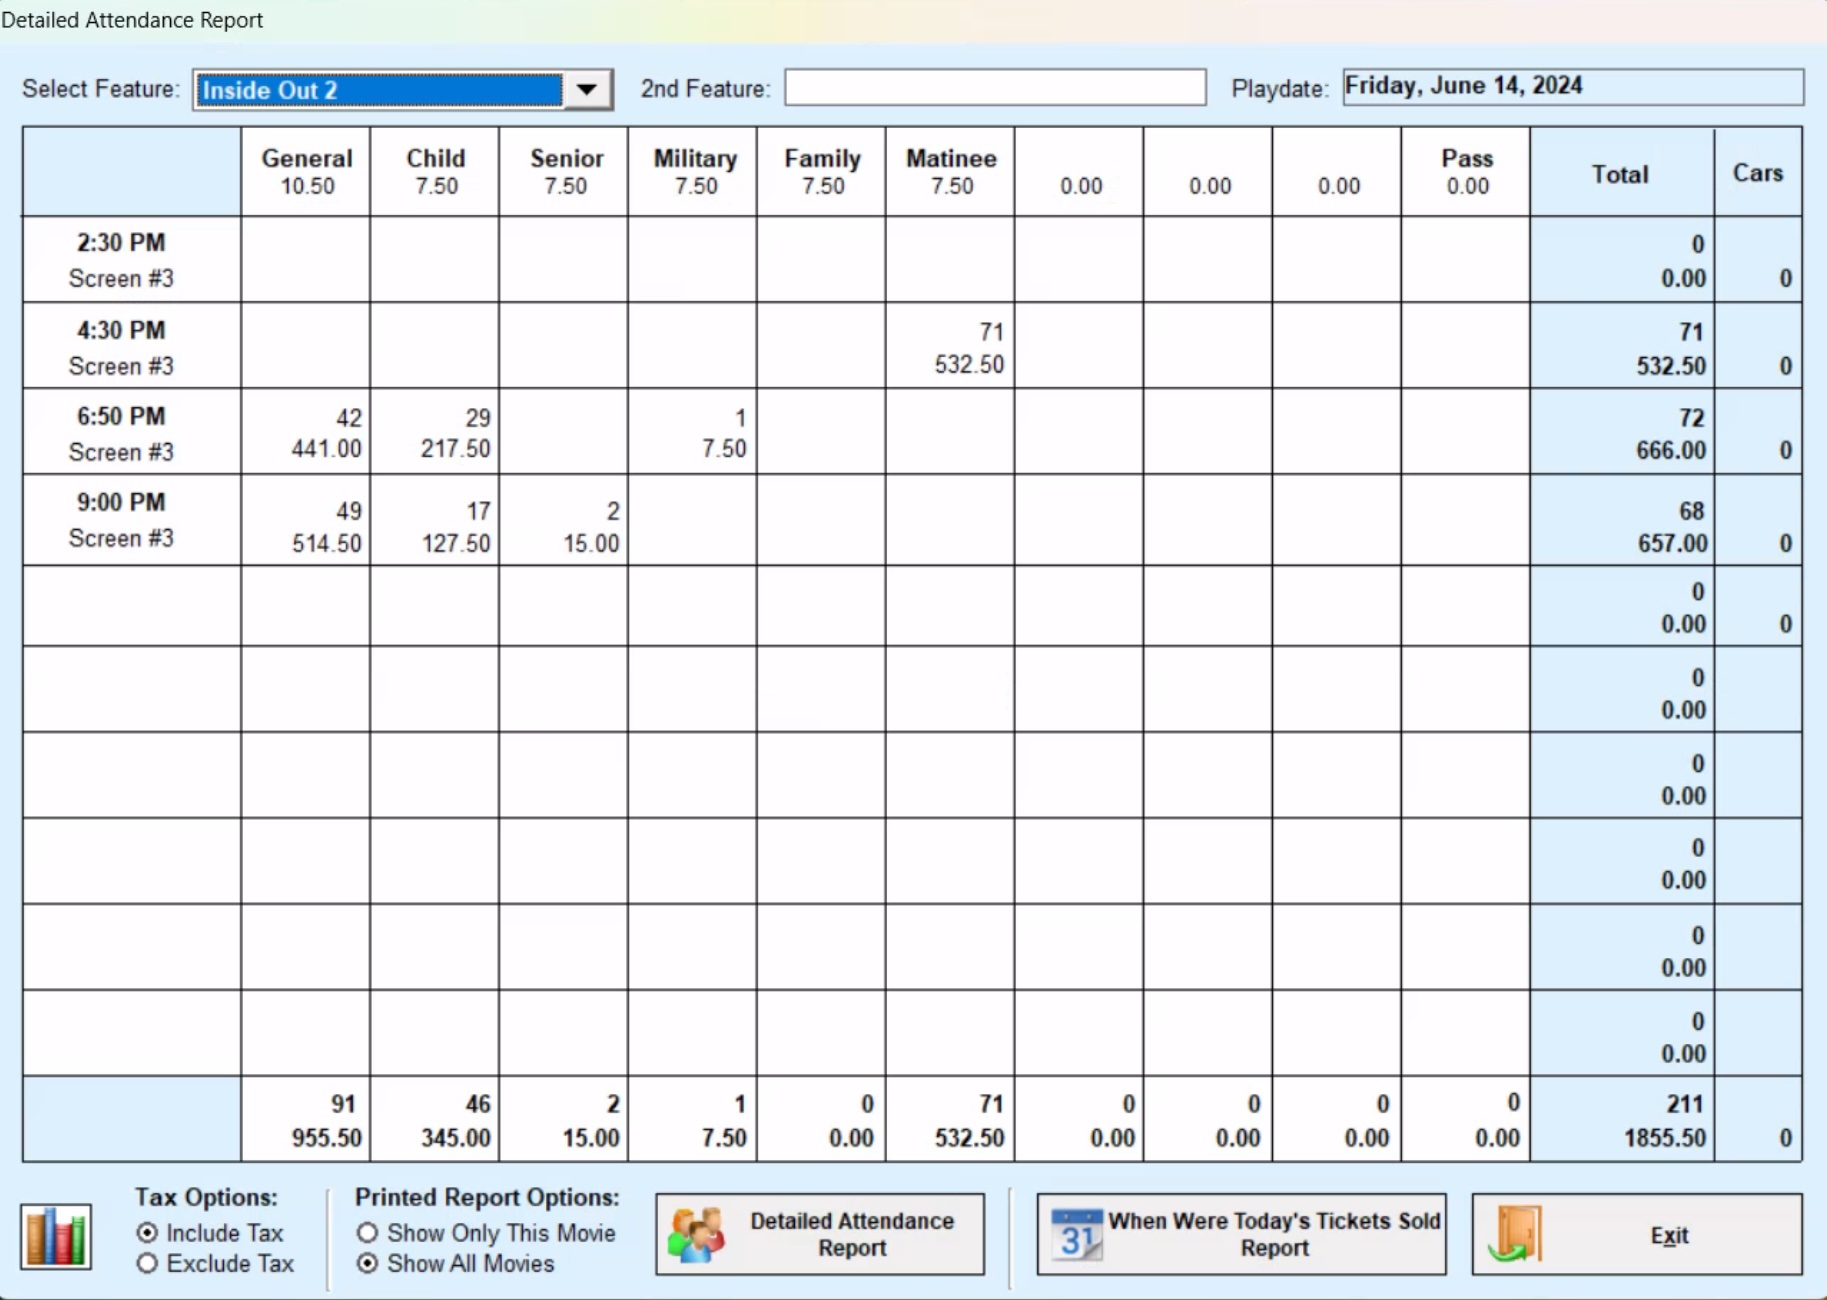Open the Select Feature dropdown arrow

[x=587, y=90]
